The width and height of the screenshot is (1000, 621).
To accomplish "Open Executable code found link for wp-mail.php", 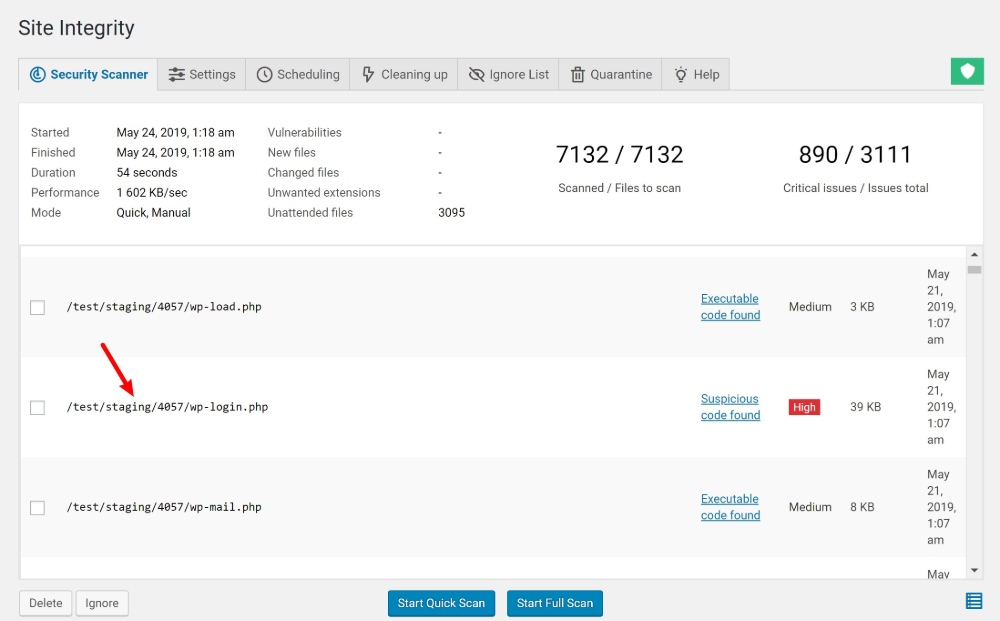I will 730,507.
